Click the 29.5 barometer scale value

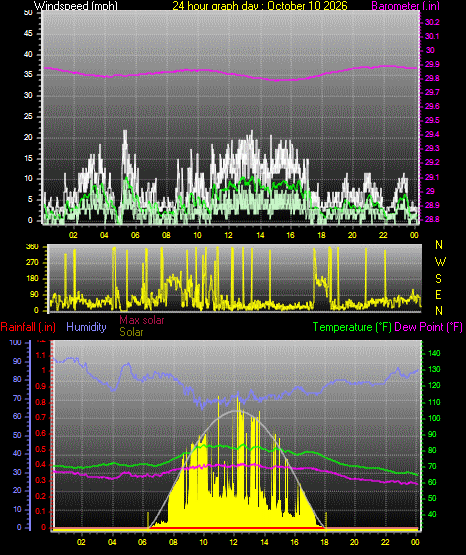[432, 121]
